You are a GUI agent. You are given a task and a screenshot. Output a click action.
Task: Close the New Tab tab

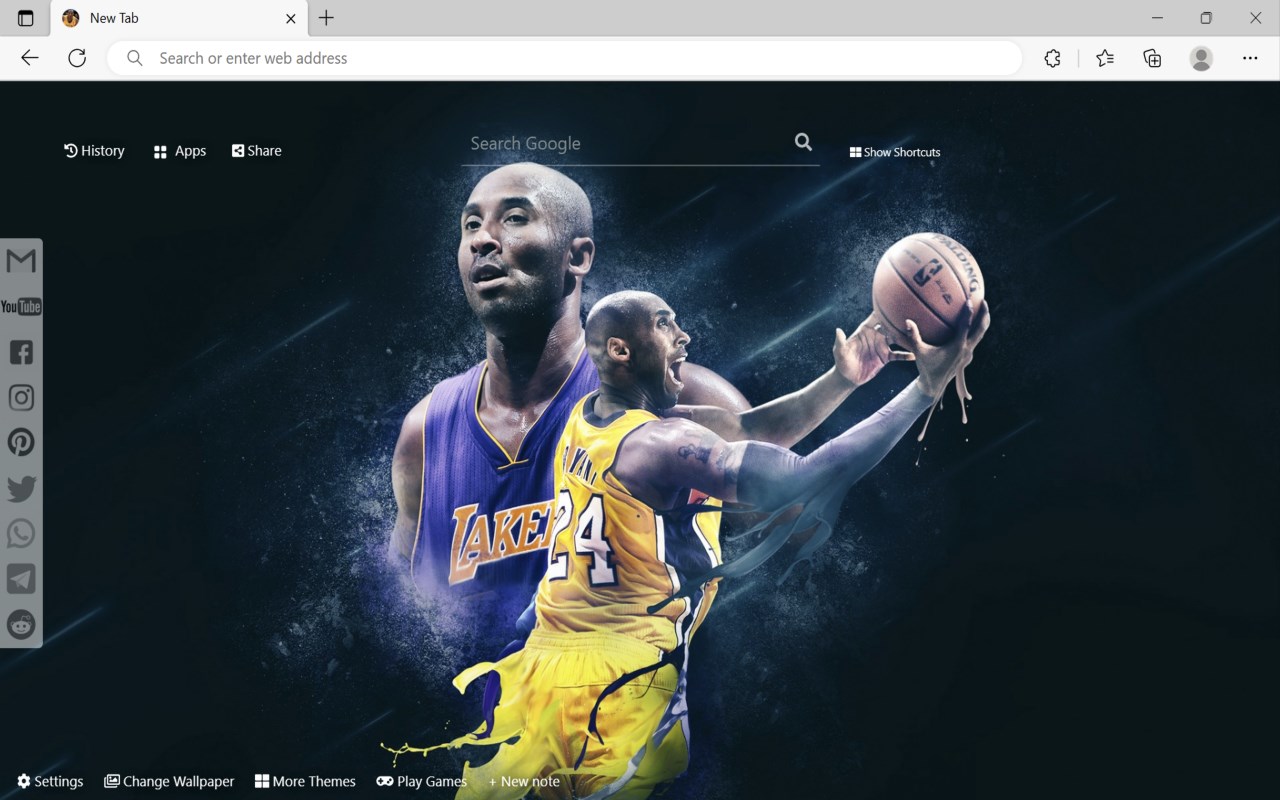coord(291,18)
